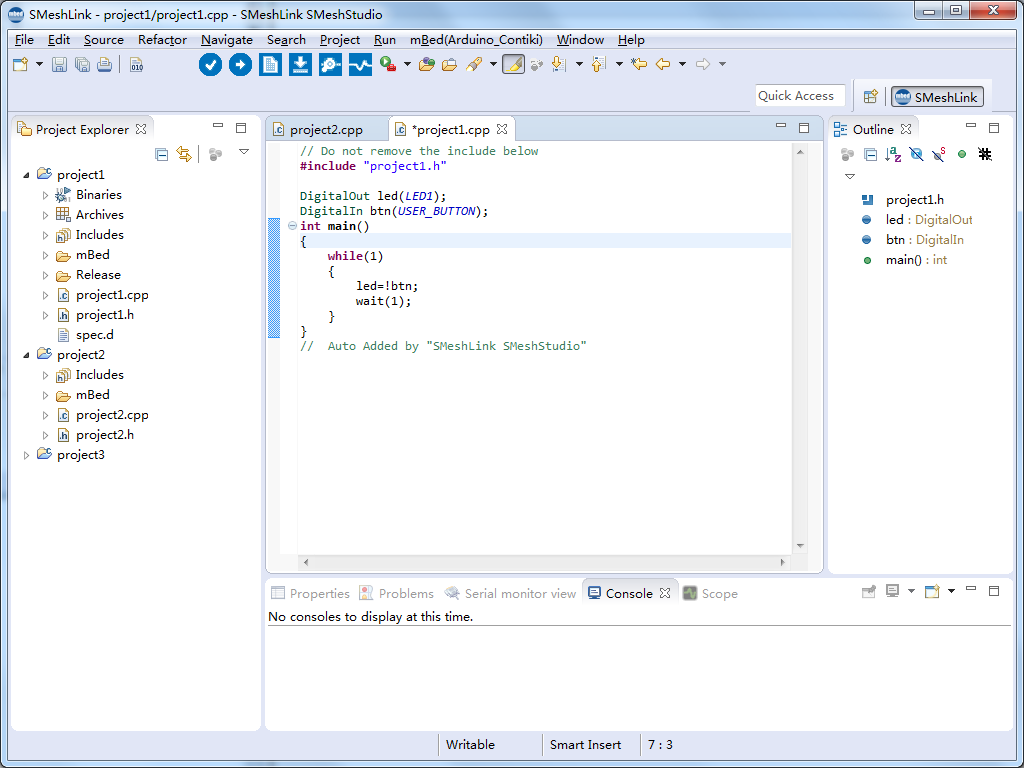Toggle Hide Inactive Elements hash icon
Viewport: 1024px width, 768px height.
point(985,154)
